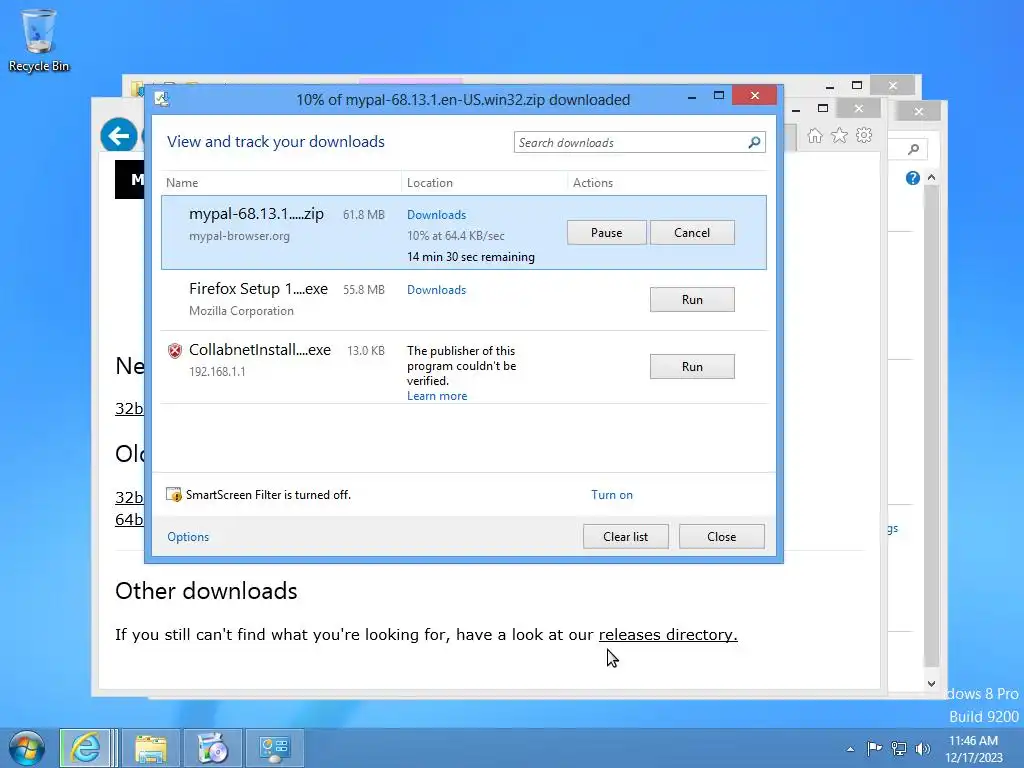Open Learn more about unverified publisher
This screenshot has width=1024, height=768.
(x=437, y=396)
